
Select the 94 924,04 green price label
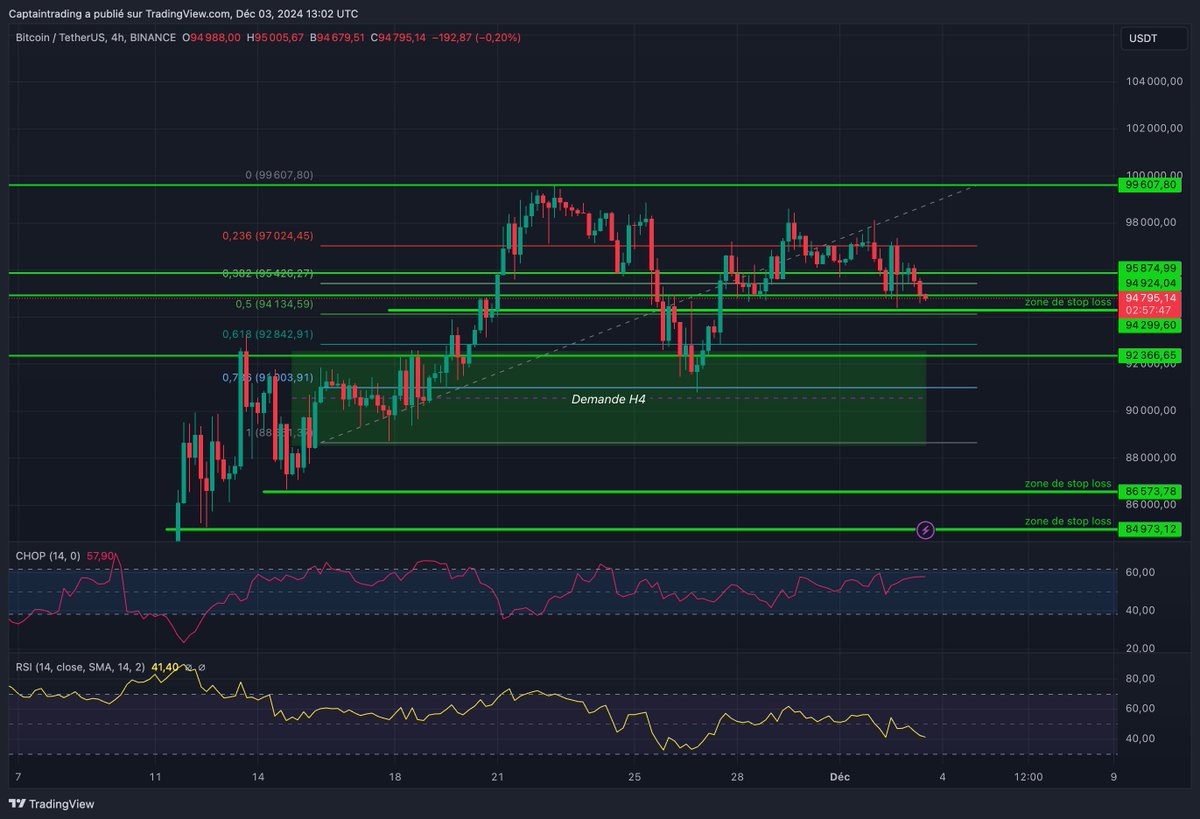pos(1151,283)
